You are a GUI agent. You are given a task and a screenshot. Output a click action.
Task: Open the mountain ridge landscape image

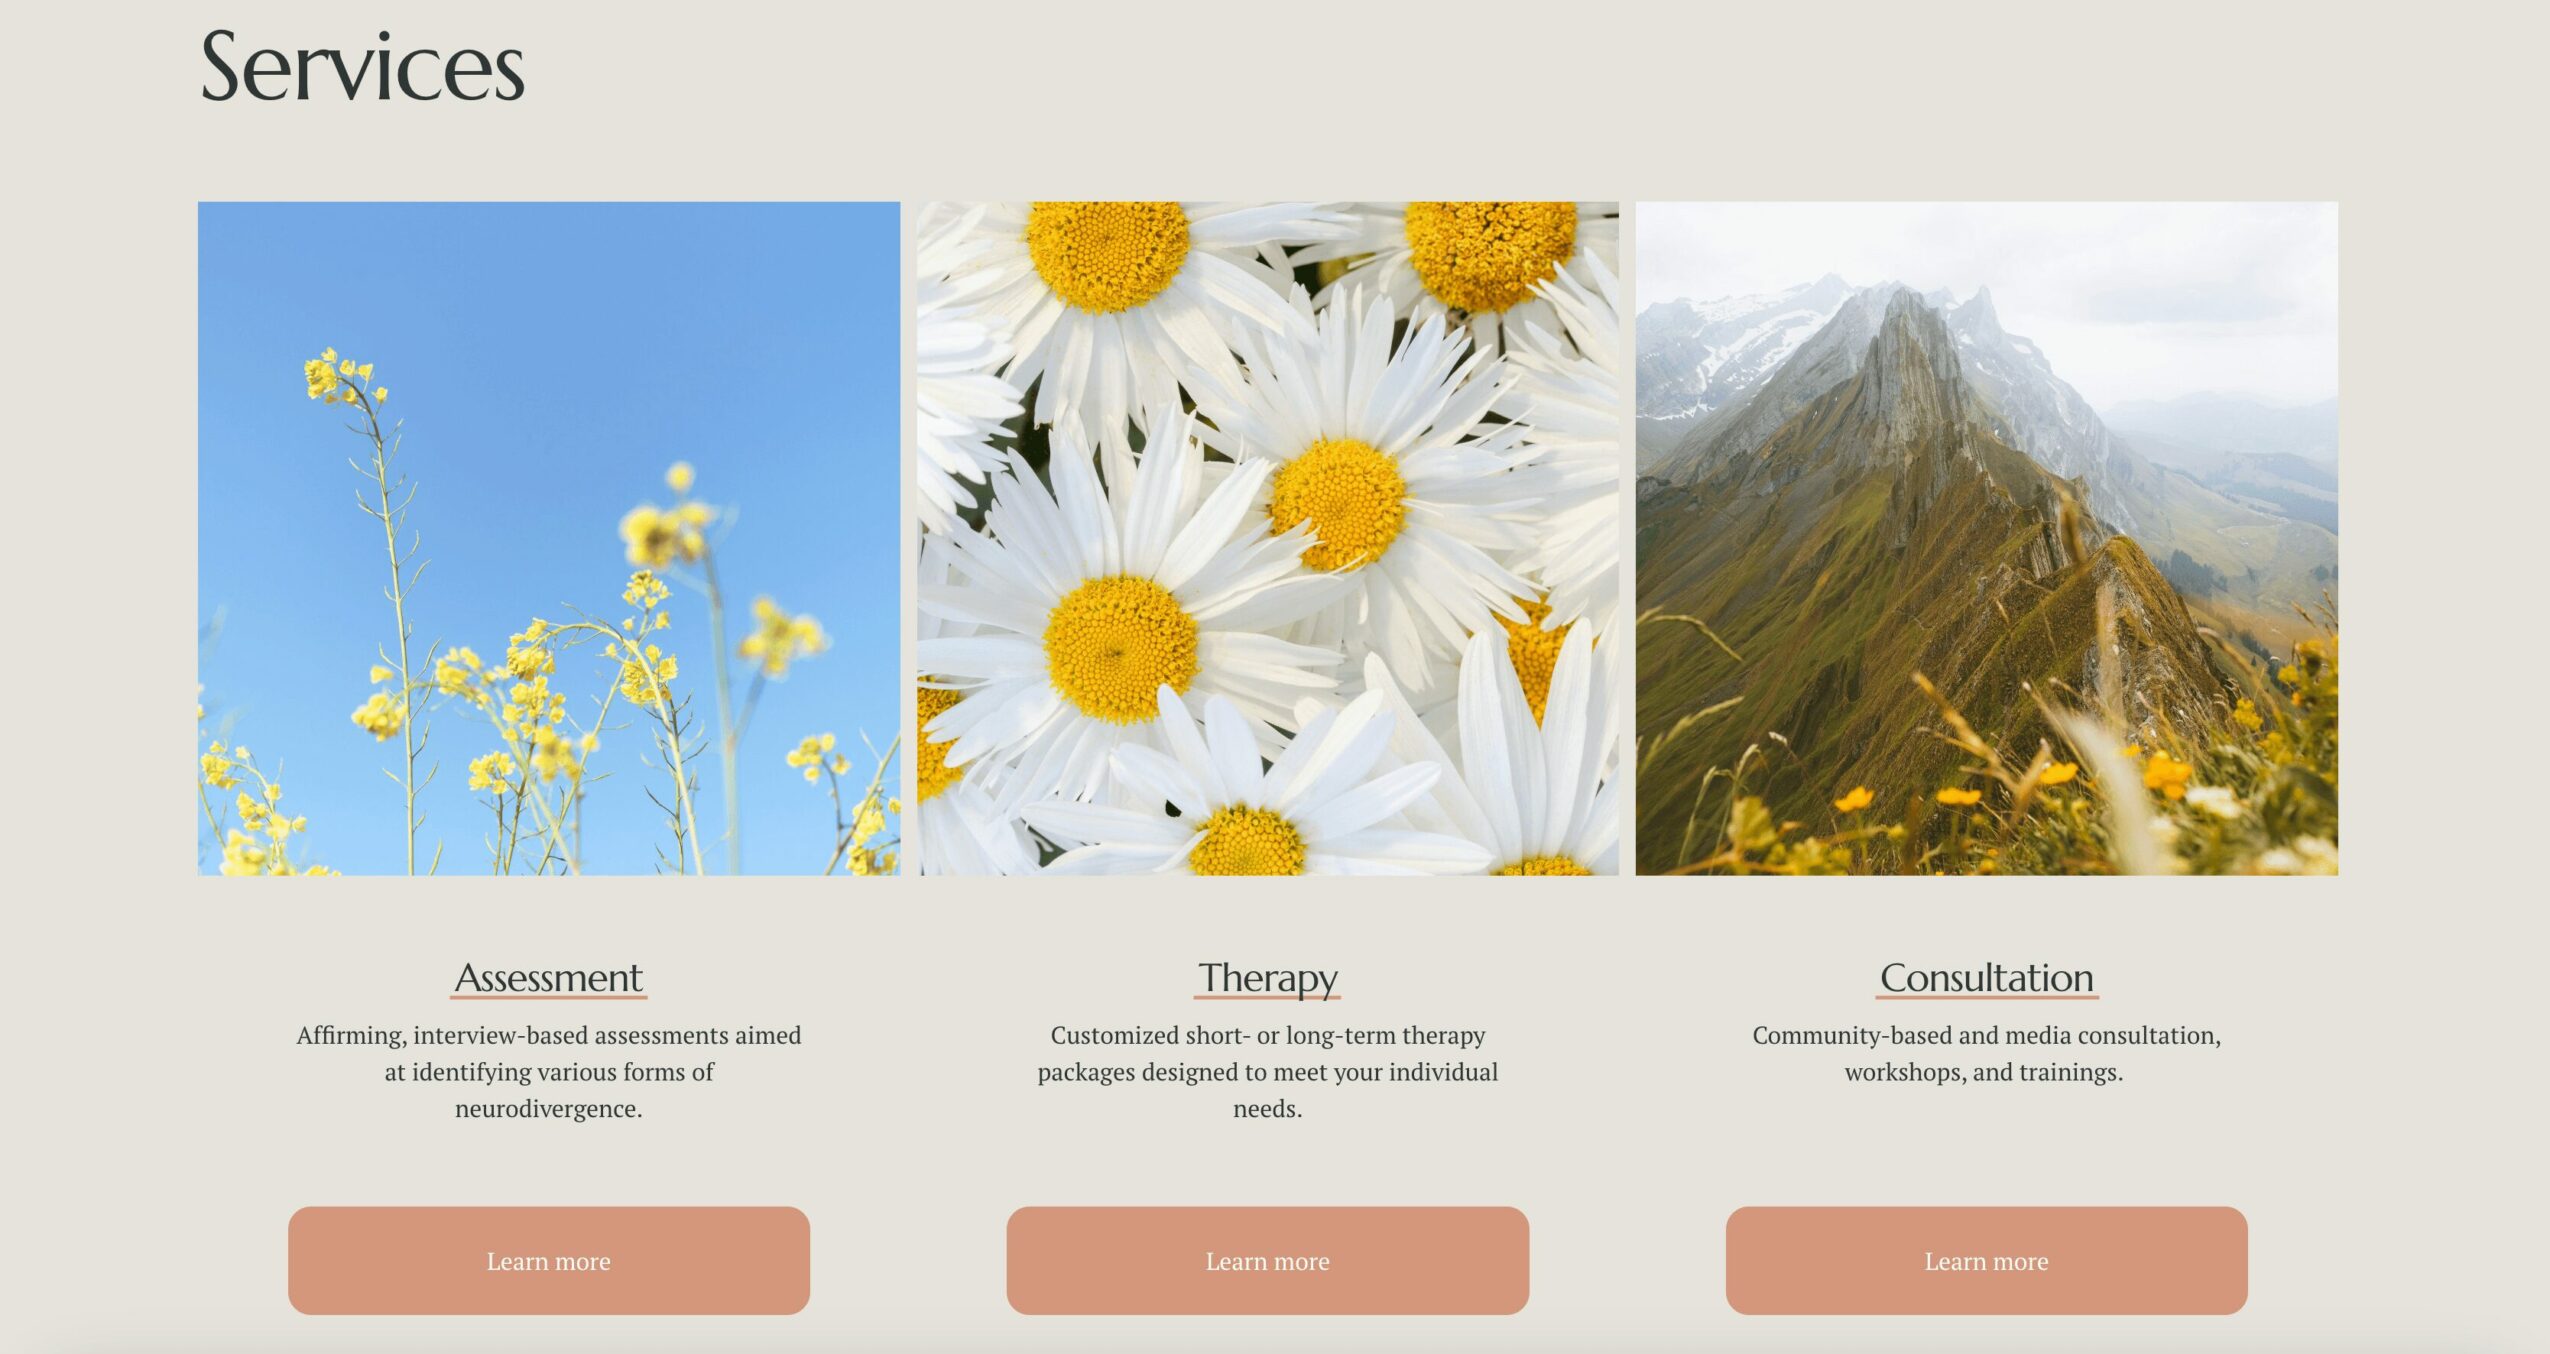(1986, 538)
